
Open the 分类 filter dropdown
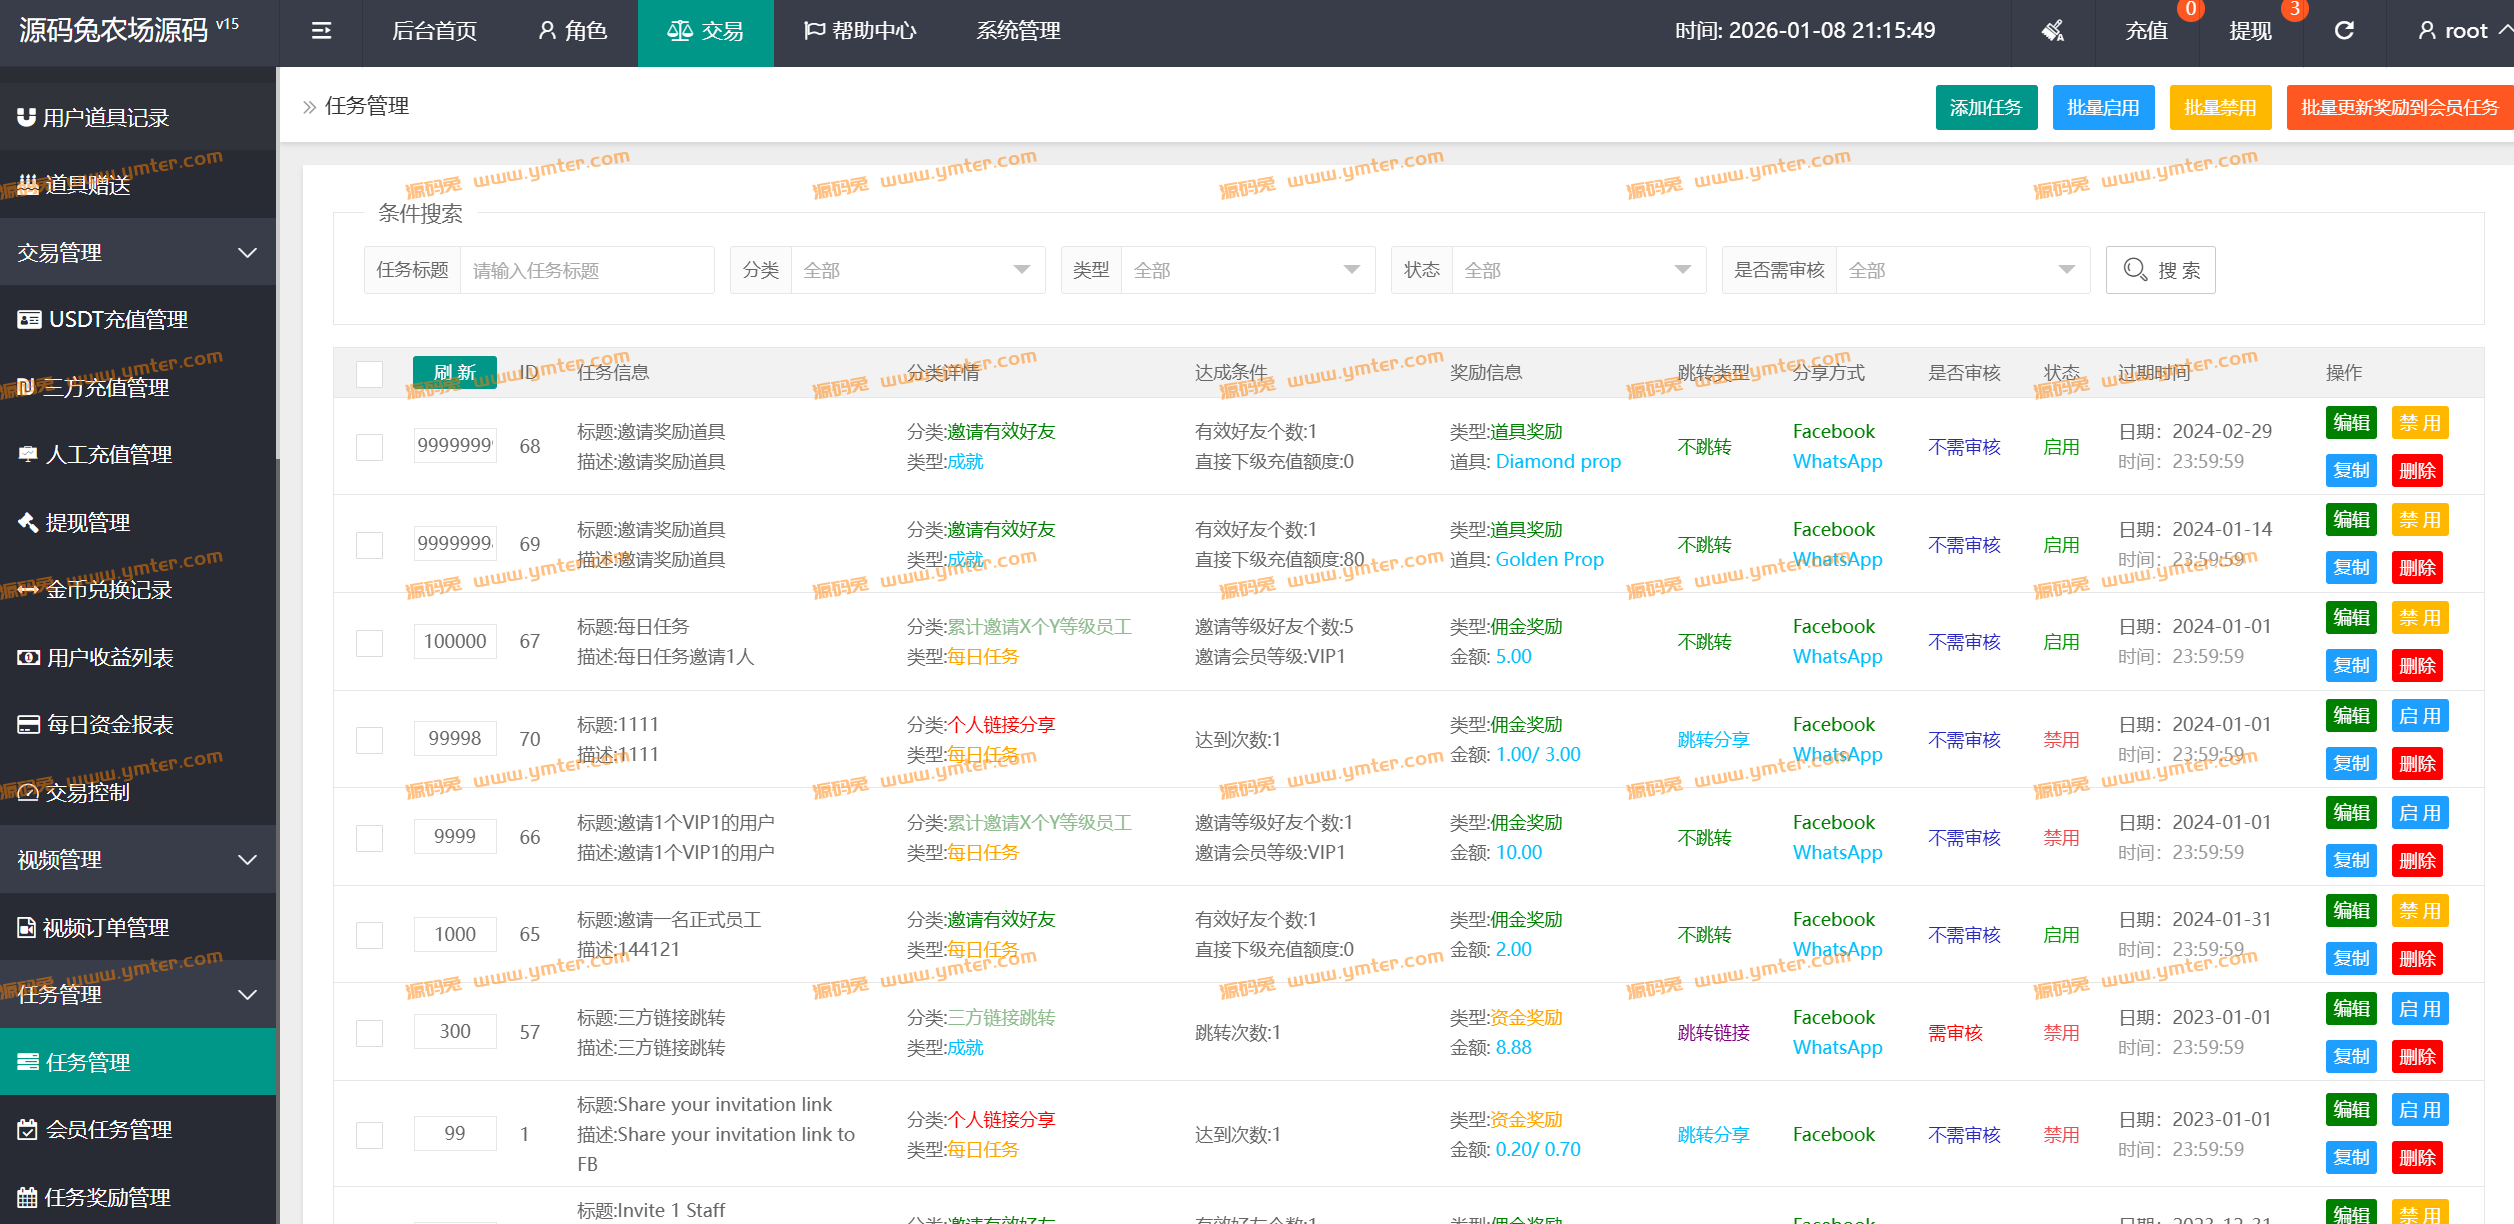pyautogui.click(x=917, y=270)
